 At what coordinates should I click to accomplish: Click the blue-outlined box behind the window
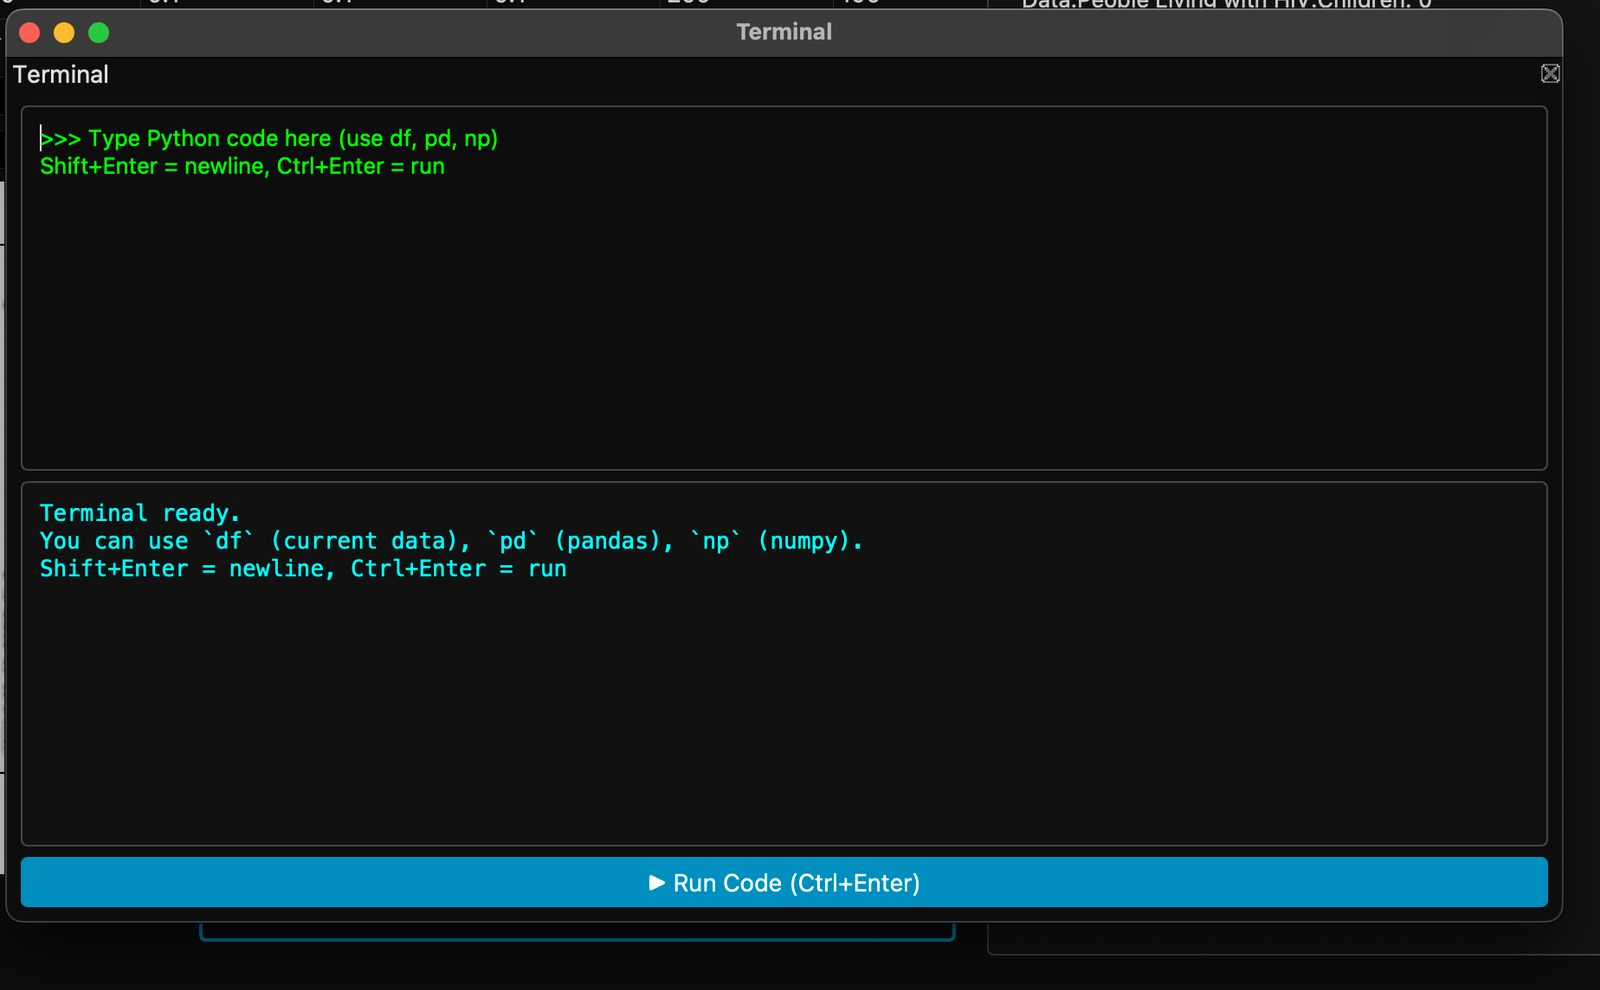click(577, 934)
